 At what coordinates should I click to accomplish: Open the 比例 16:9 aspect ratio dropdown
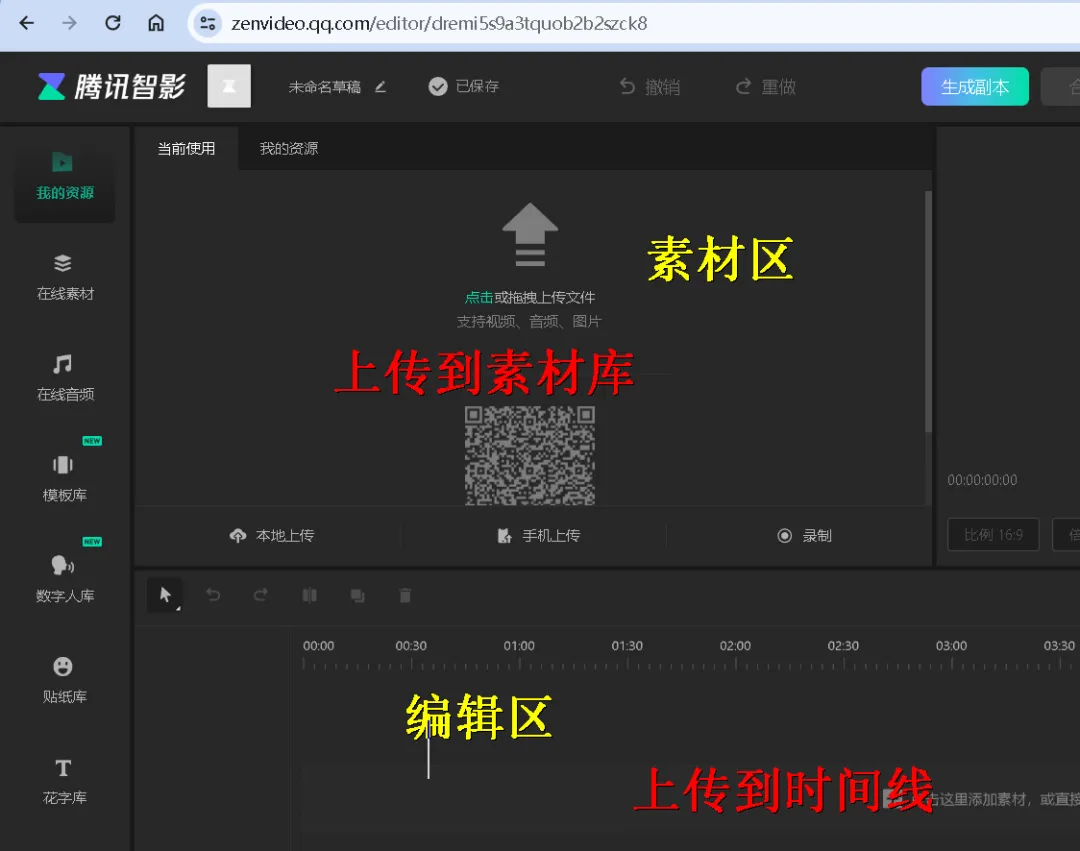tap(993, 535)
